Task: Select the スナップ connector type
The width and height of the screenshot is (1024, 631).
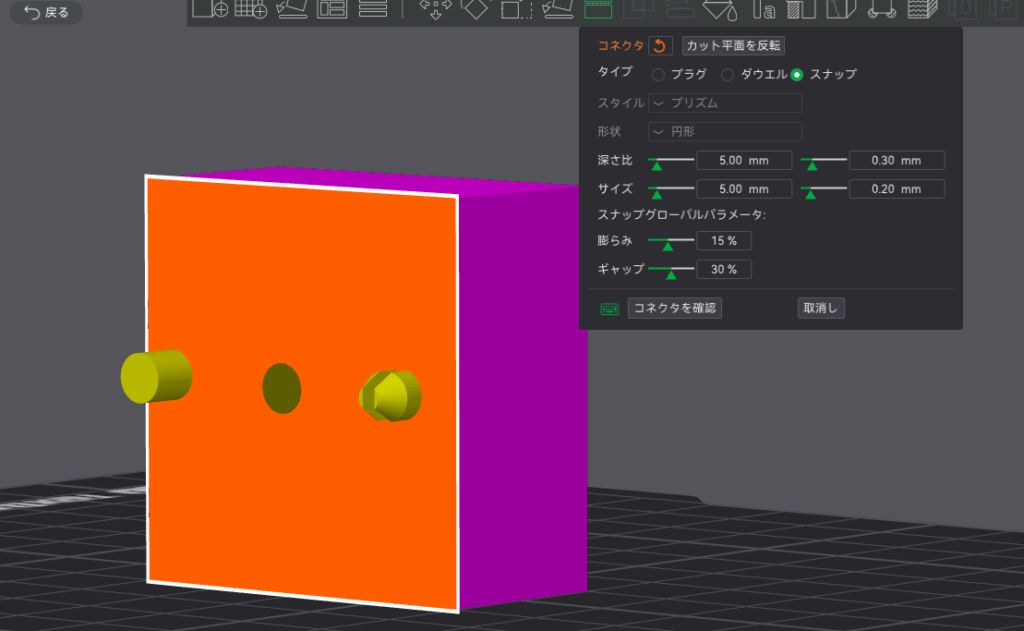Action: (797, 75)
